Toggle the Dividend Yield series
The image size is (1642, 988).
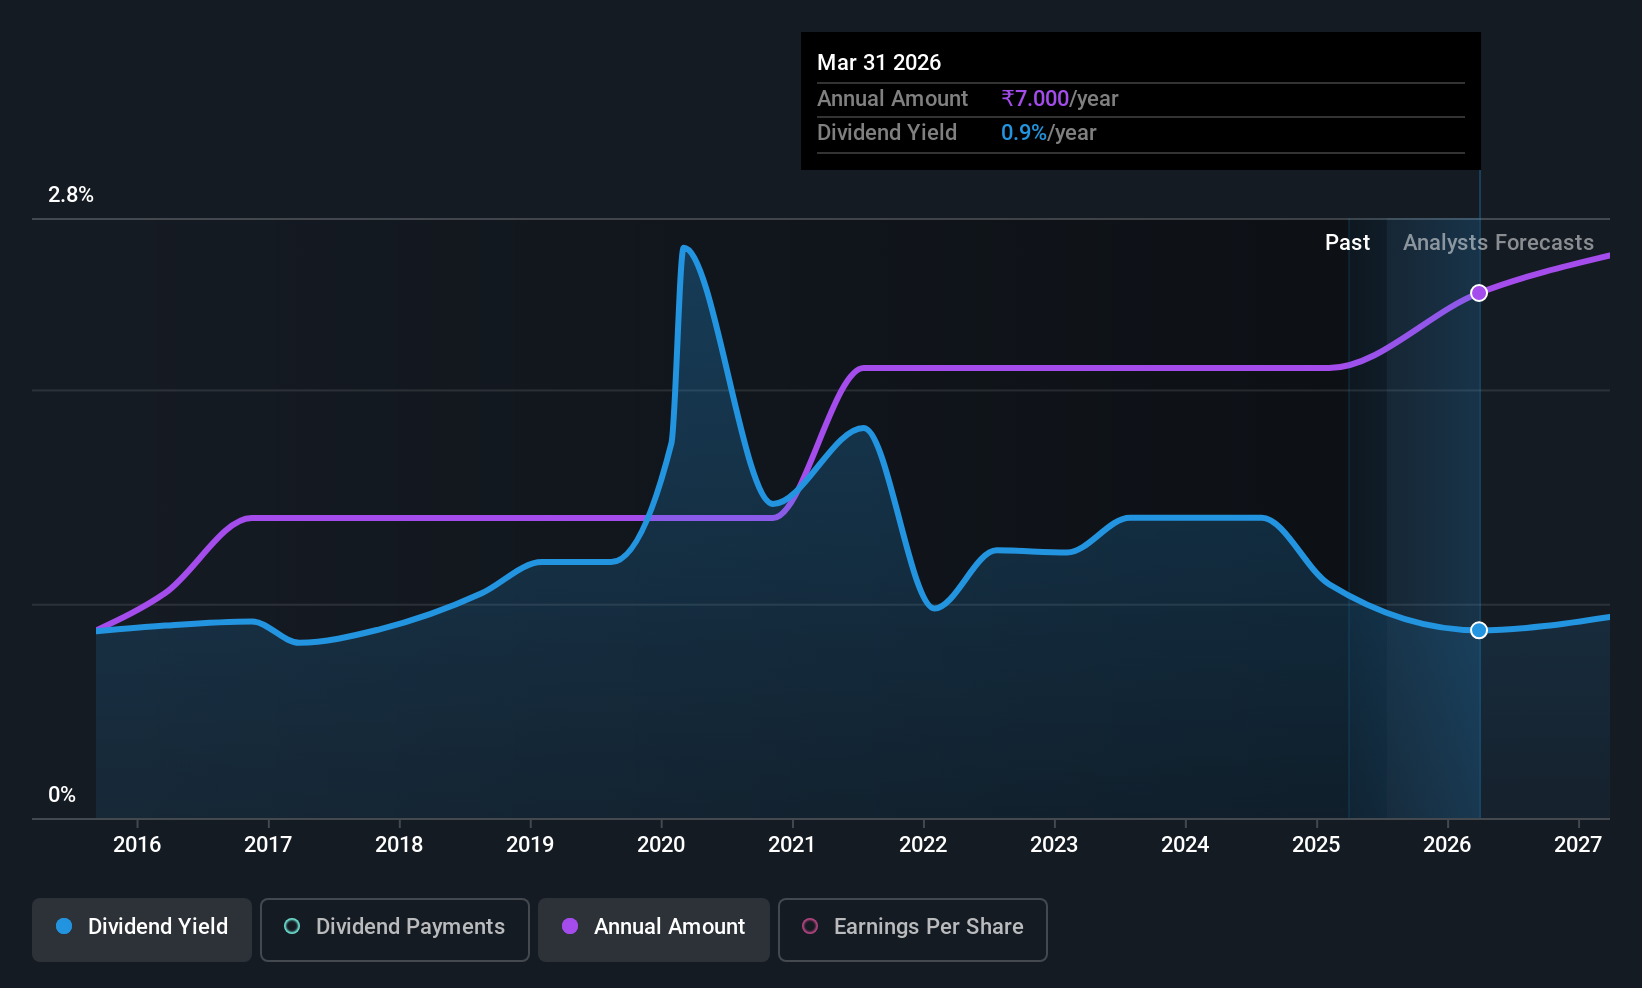(x=142, y=930)
